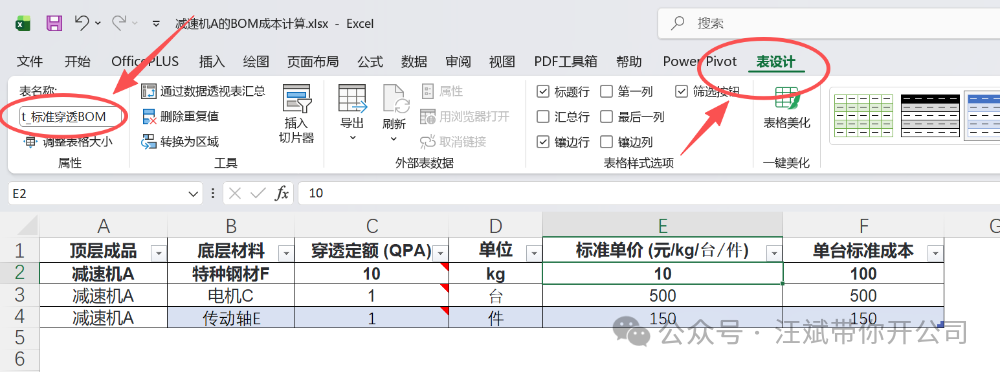Open the 底层材料 filter dropdown
The height and width of the screenshot is (372, 1000).
[x=286, y=254]
